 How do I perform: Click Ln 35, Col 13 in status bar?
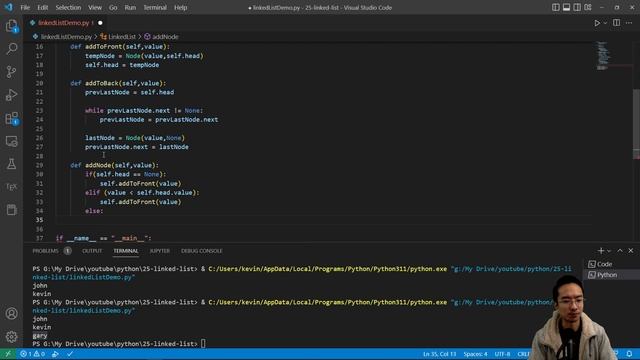point(439,354)
